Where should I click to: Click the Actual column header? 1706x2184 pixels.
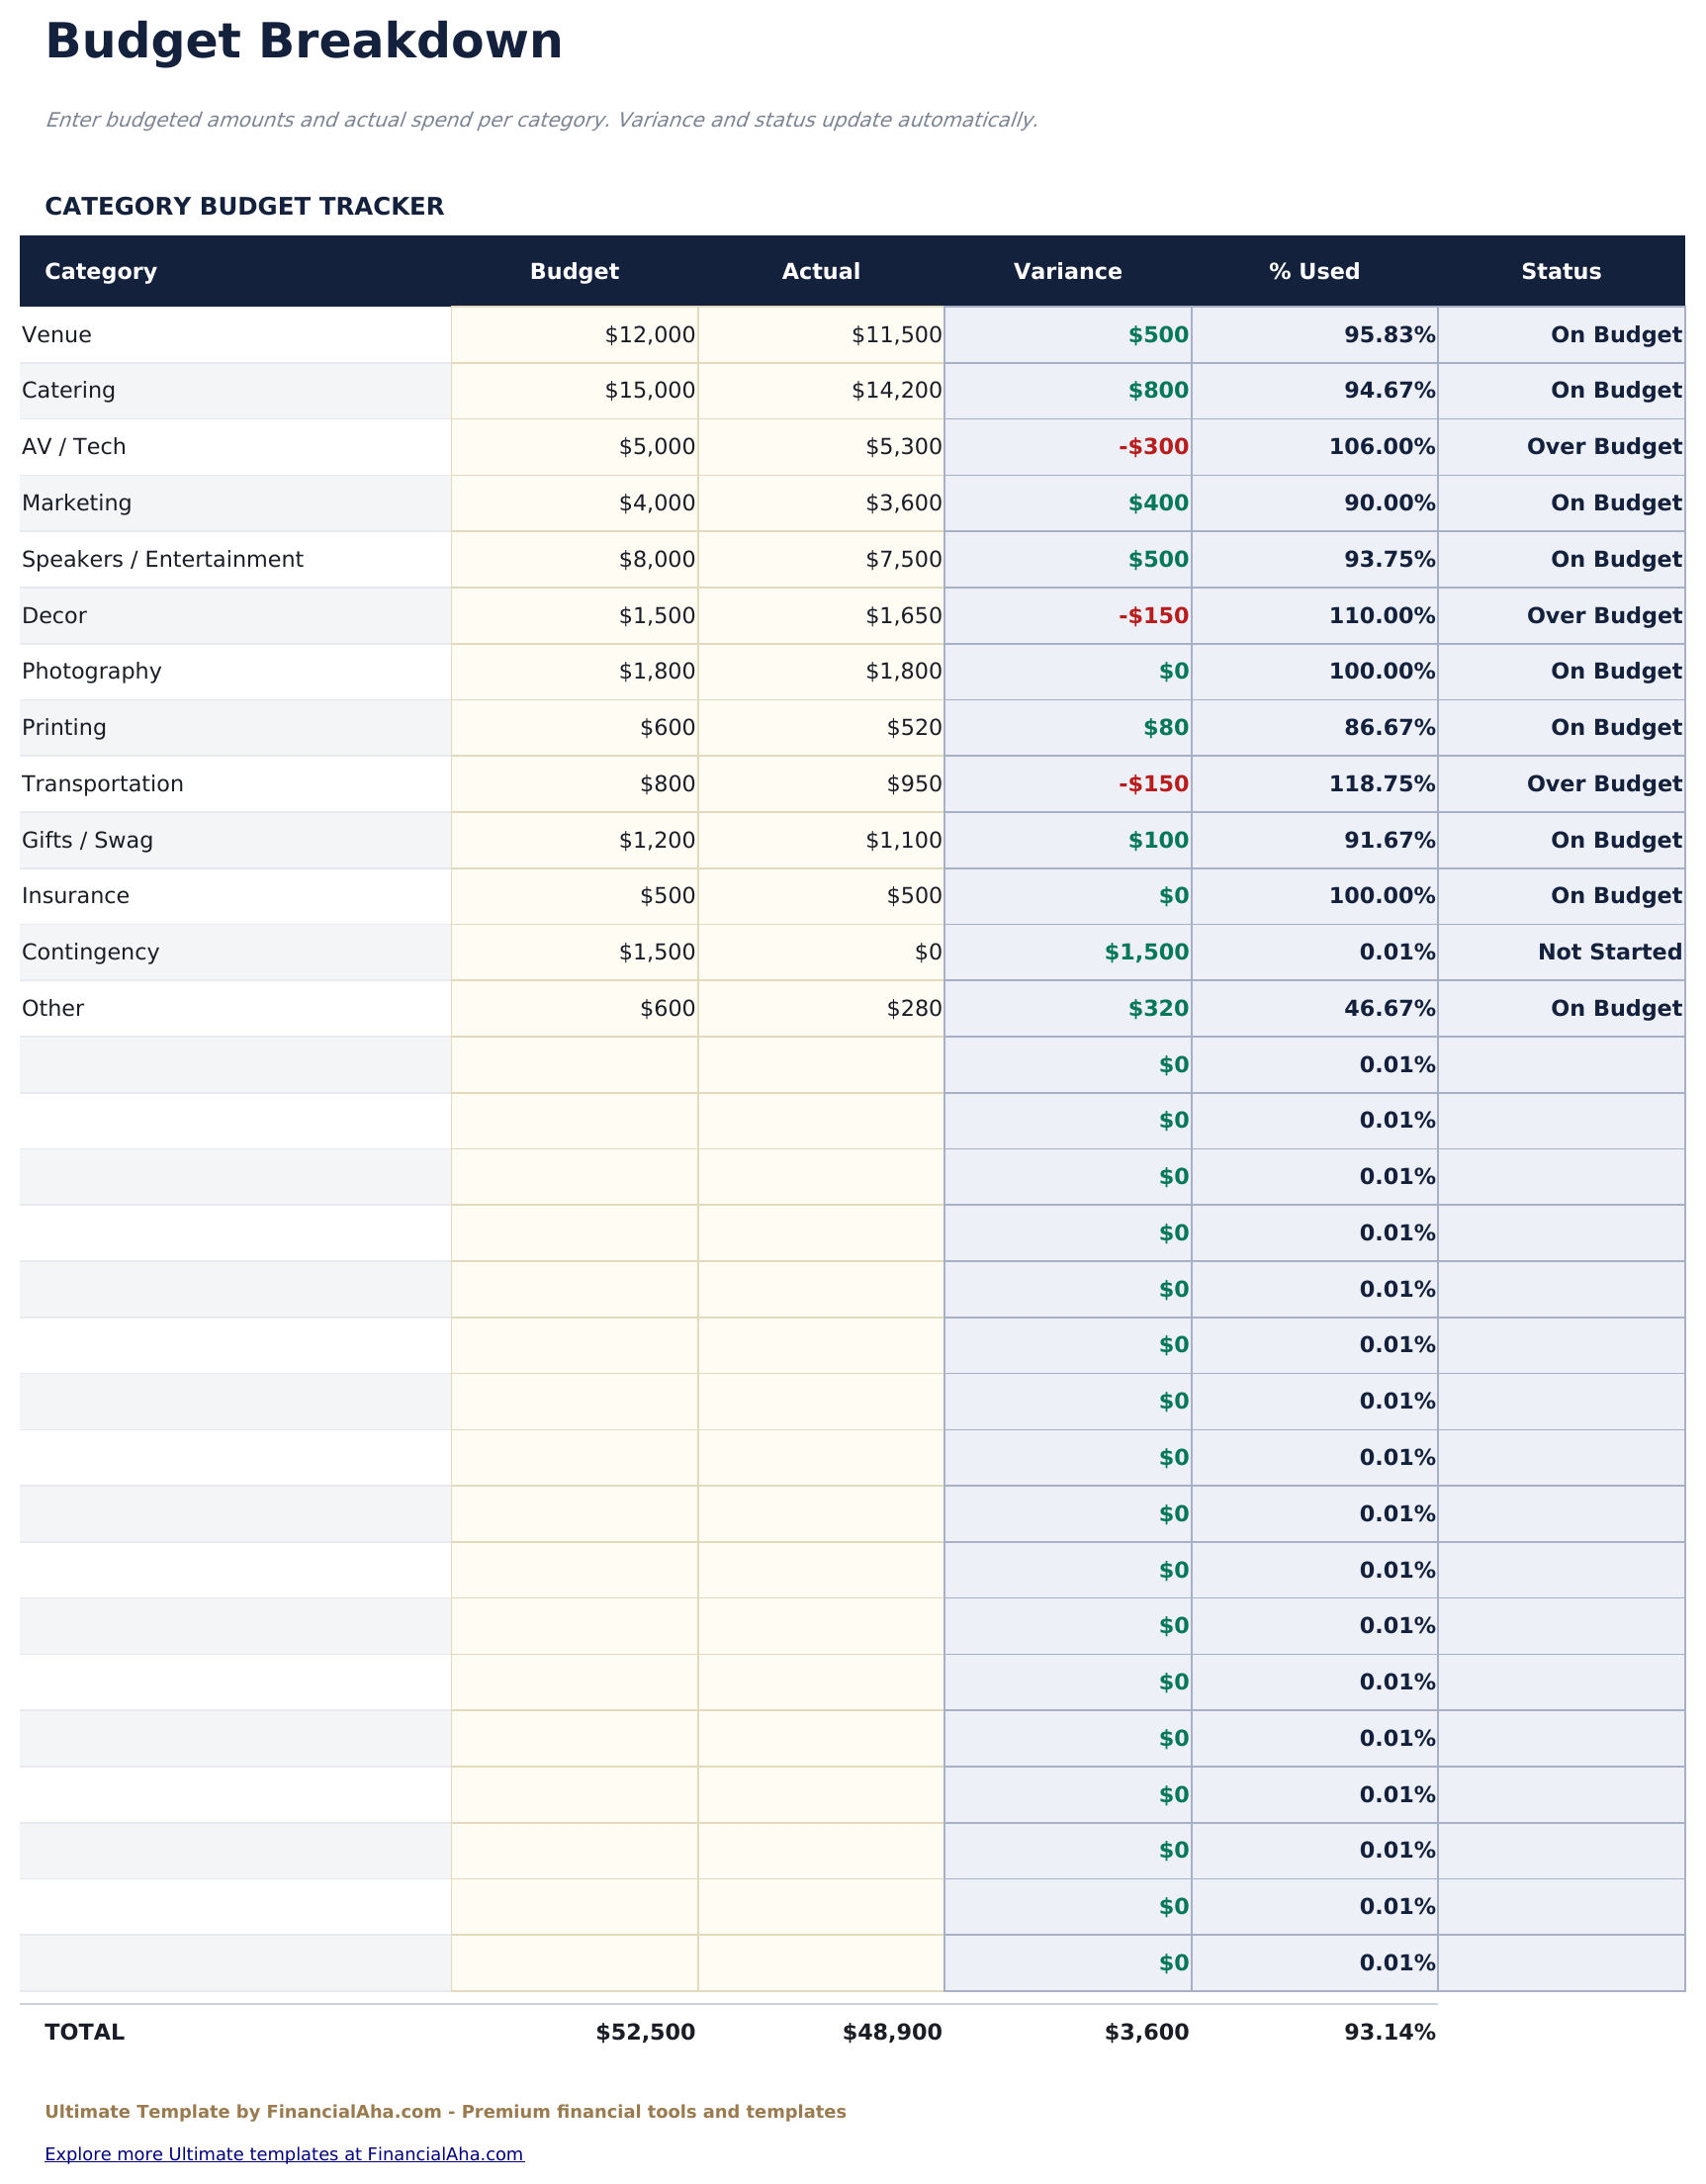coord(820,270)
